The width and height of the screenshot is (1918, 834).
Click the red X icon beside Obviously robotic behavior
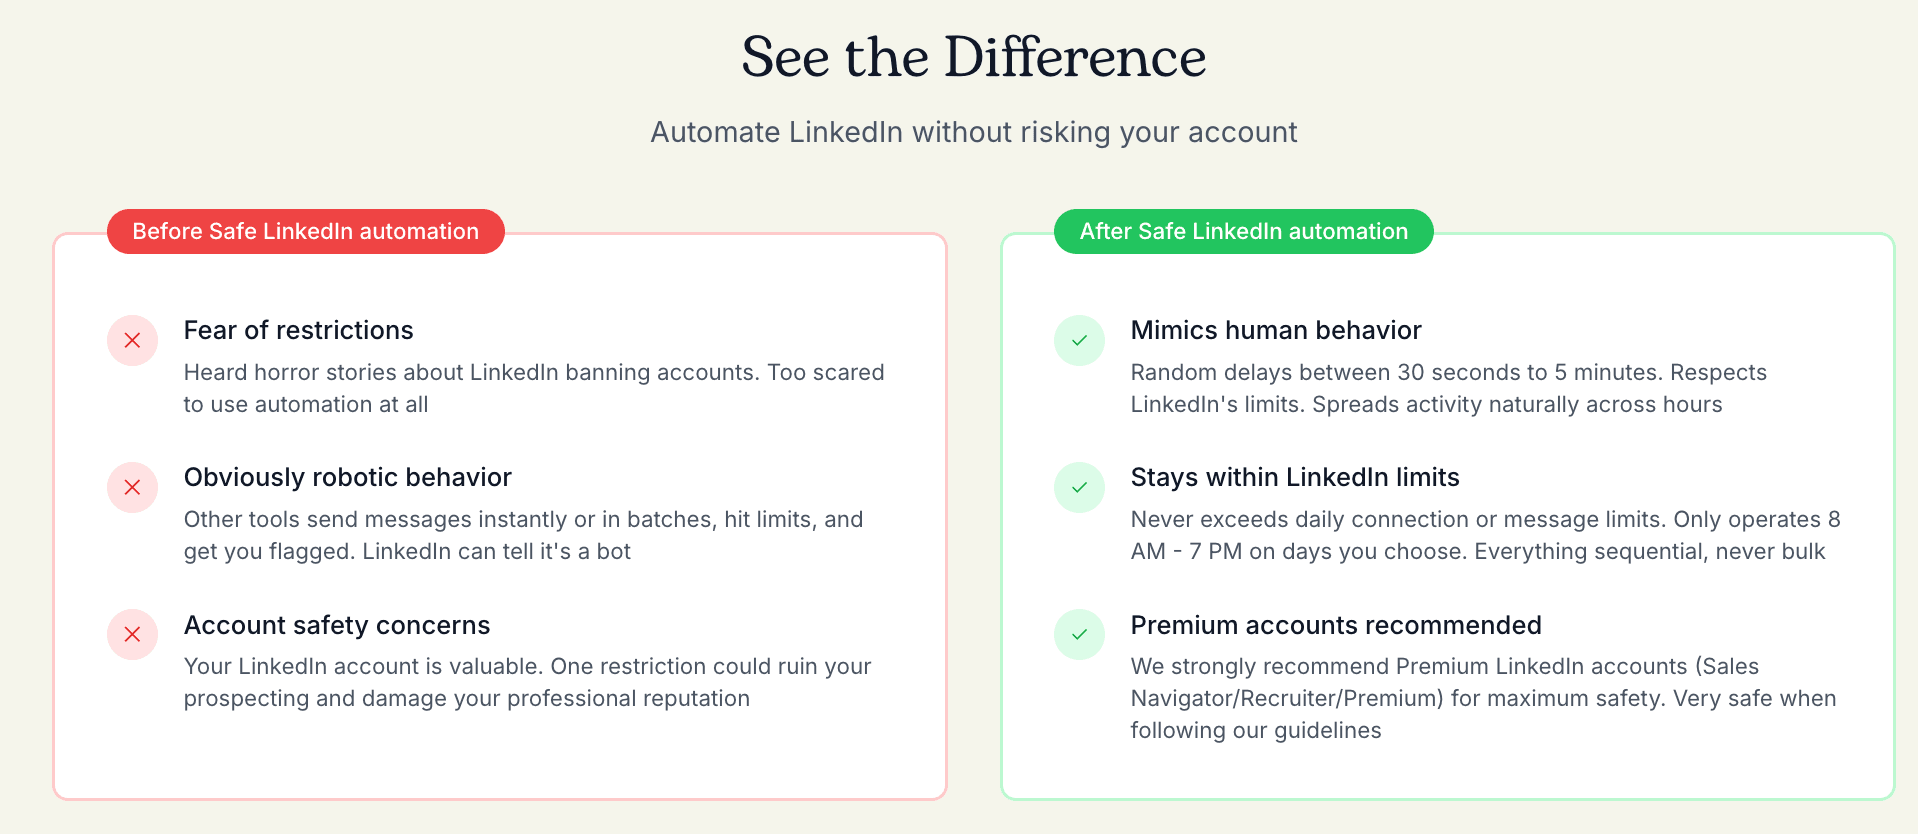point(132,488)
